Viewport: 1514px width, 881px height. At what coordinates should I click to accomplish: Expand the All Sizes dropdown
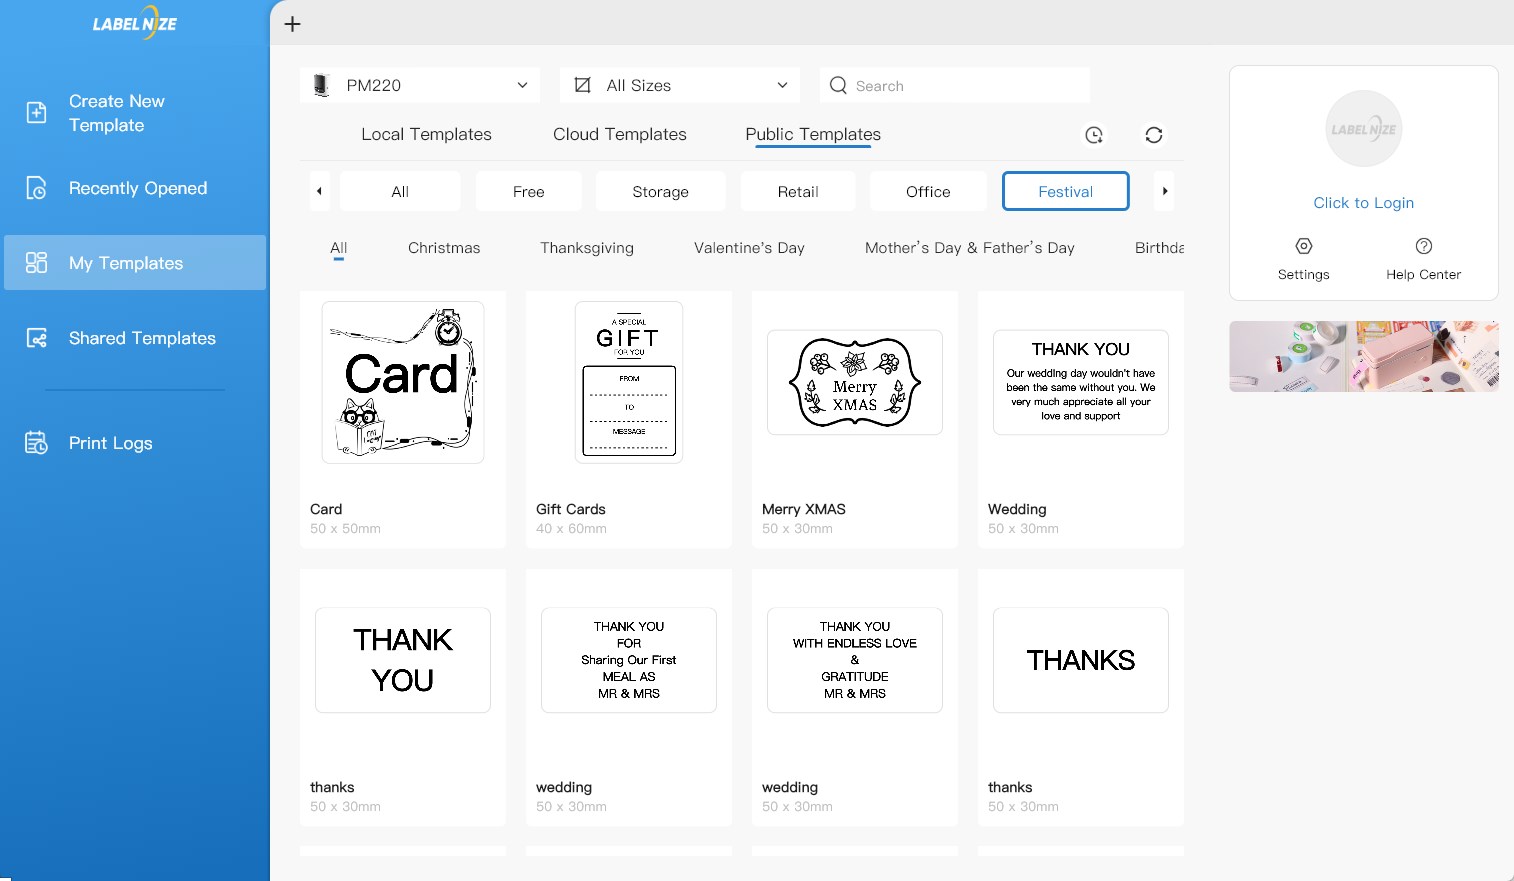coord(680,85)
